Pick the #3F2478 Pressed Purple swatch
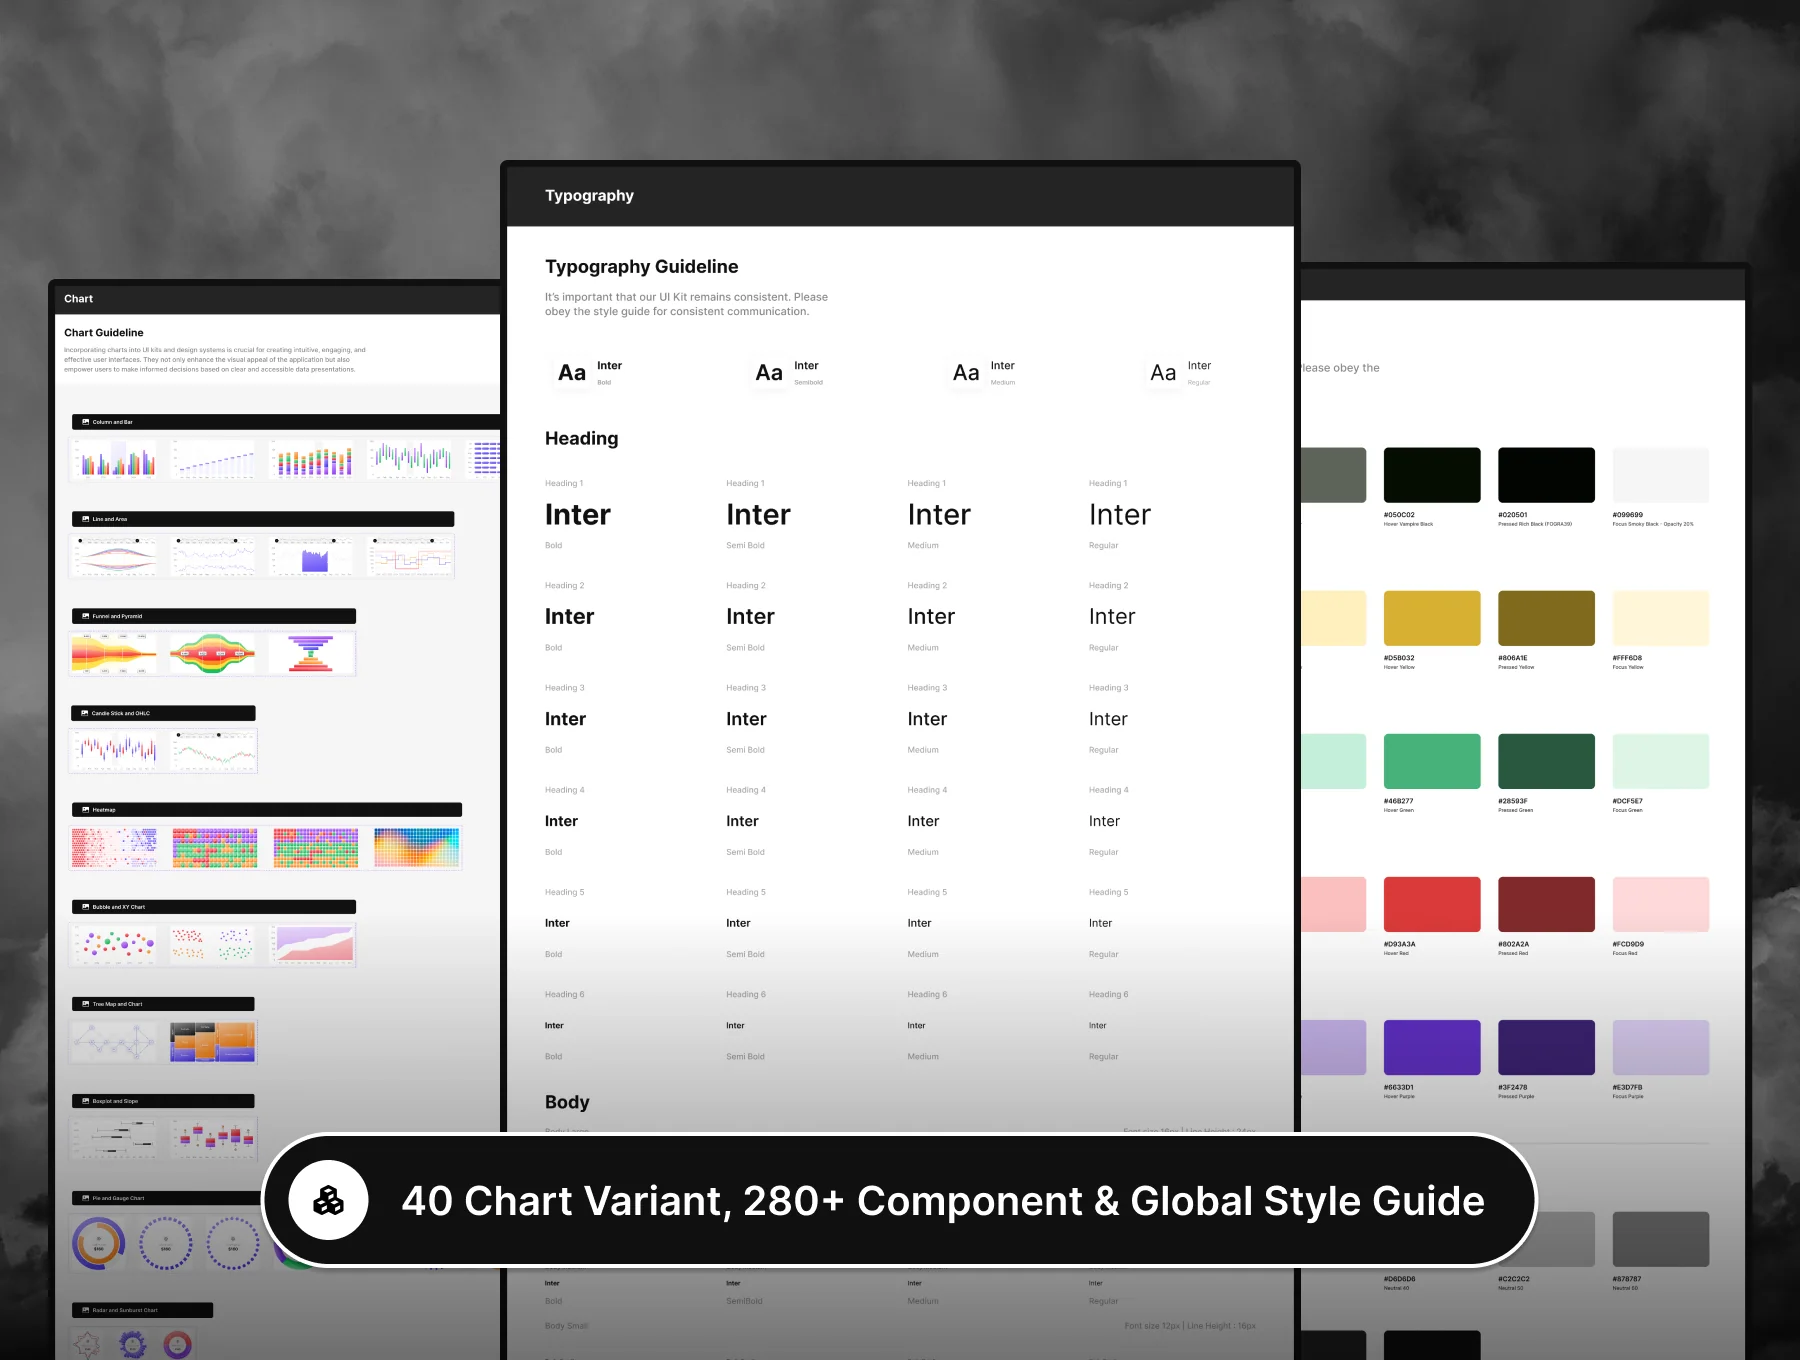1800x1360 pixels. [1546, 1047]
